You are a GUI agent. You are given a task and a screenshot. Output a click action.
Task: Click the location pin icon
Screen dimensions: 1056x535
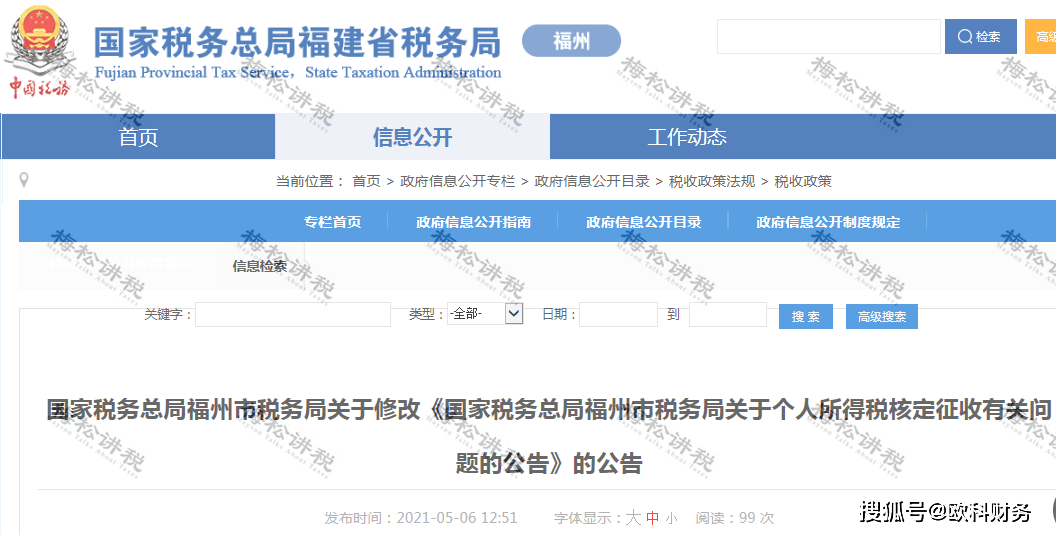(24, 180)
